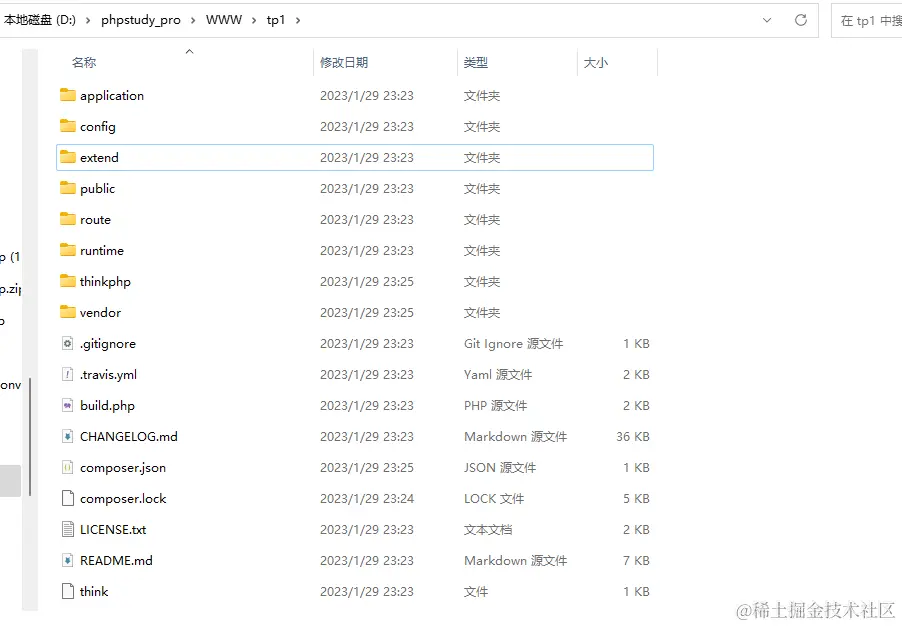The height and width of the screenshot is (627, 902).
Task: Sort files by 修改日期 column
Action: pos(344,62)
